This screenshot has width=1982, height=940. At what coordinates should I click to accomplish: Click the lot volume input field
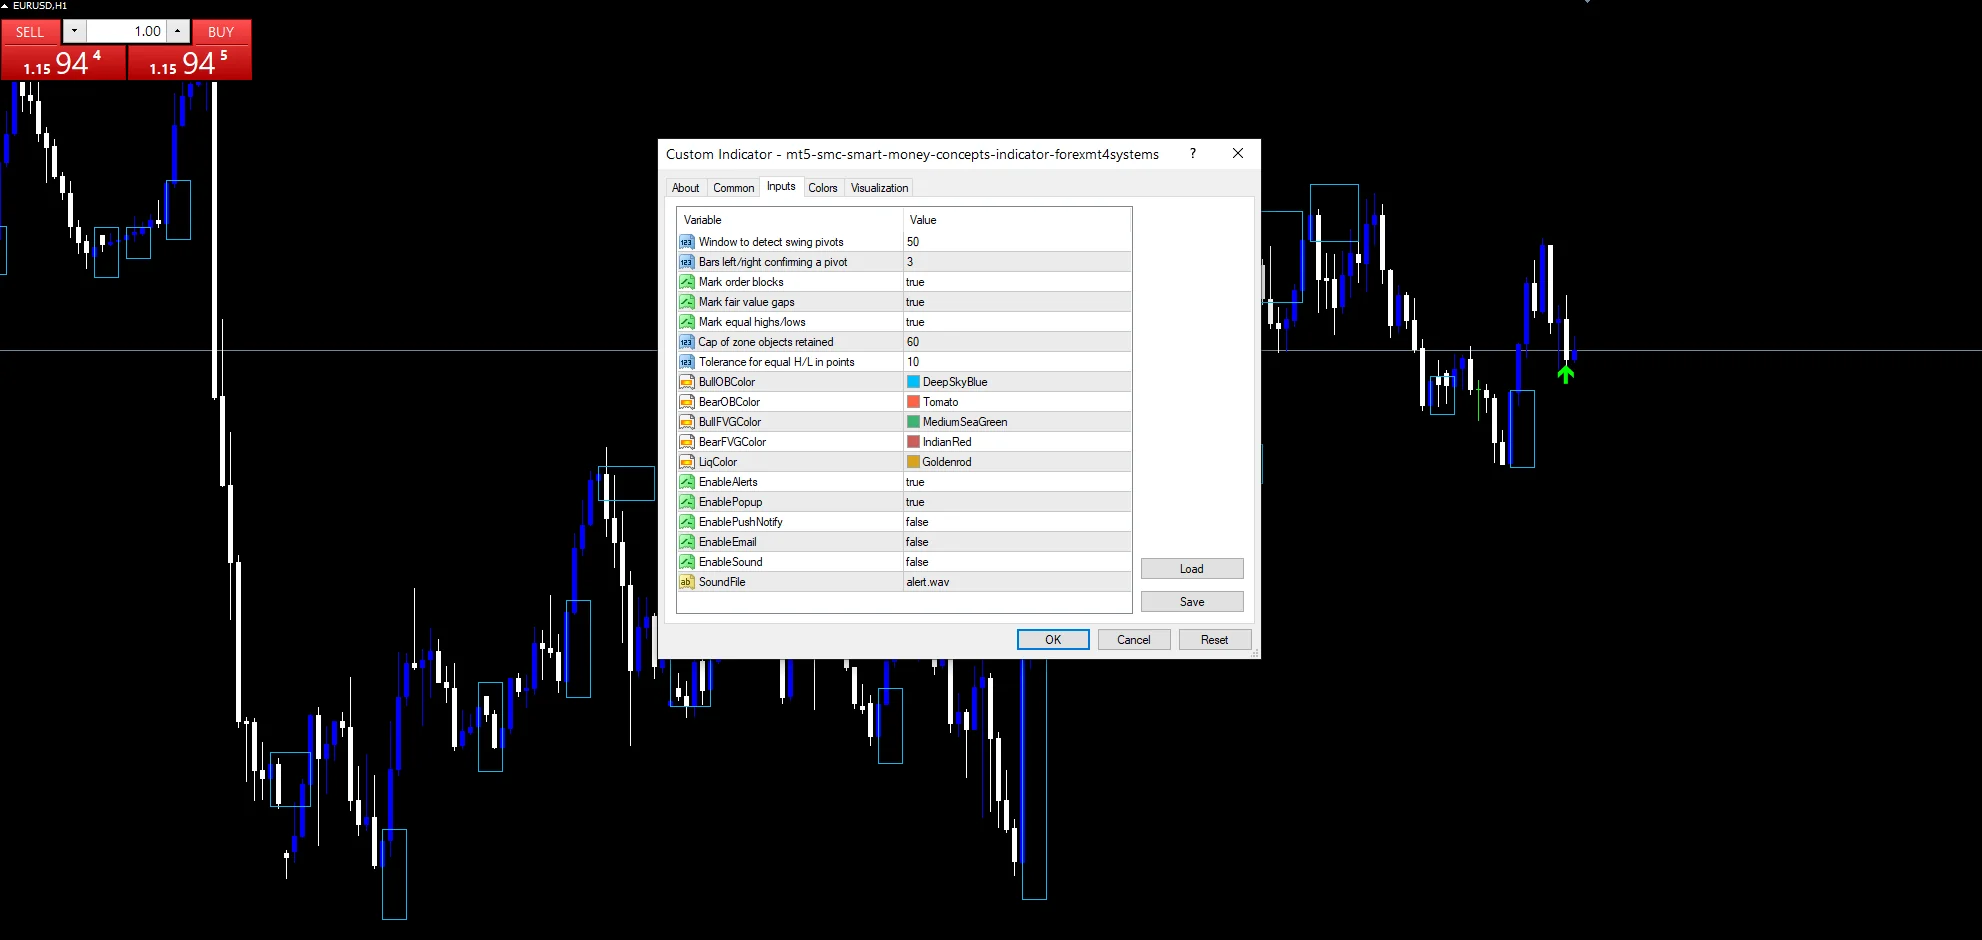click(126, 31)
